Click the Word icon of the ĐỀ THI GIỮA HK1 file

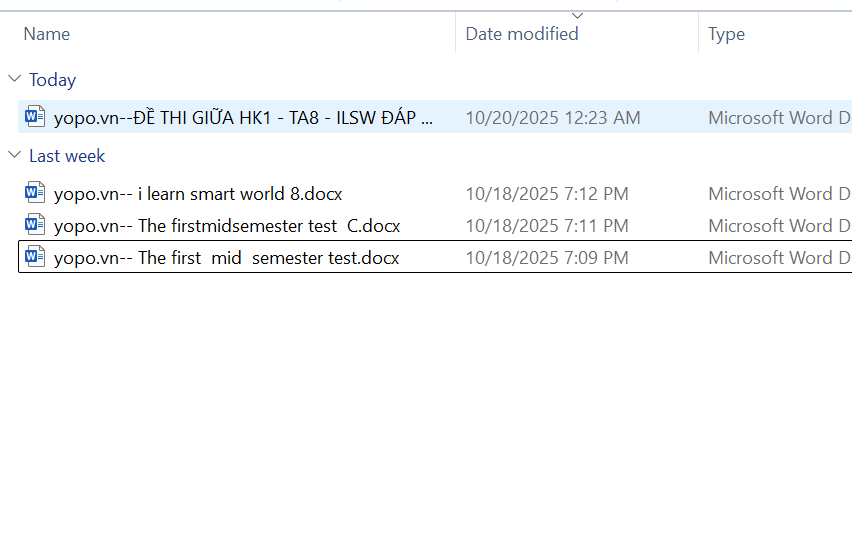tap(35, 117)
